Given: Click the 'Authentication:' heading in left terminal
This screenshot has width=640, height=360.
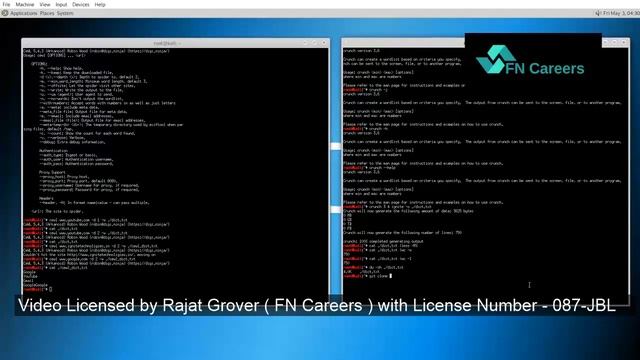Looking at the screenshot, I should pos(53,151).
